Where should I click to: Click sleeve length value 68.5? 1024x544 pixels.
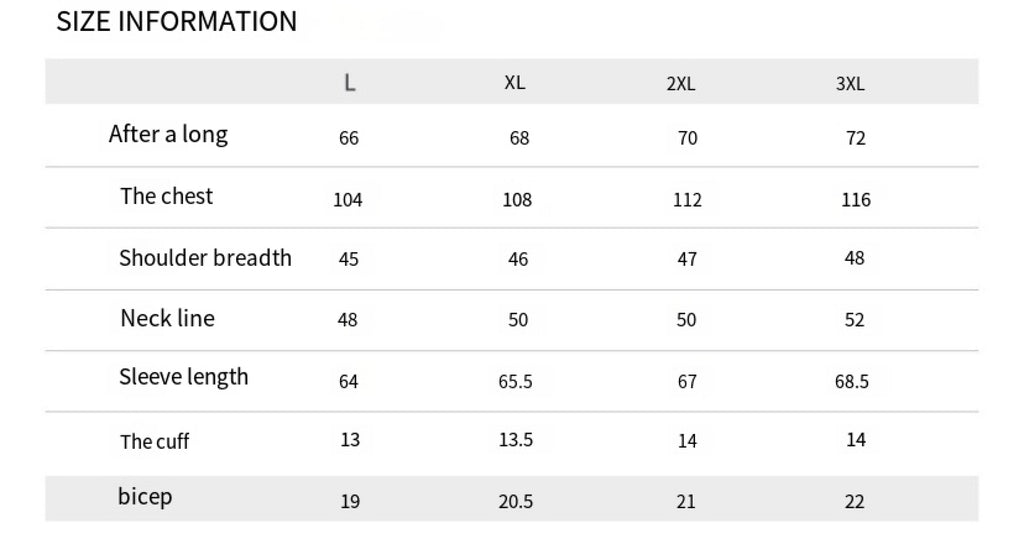coord(852,382)
